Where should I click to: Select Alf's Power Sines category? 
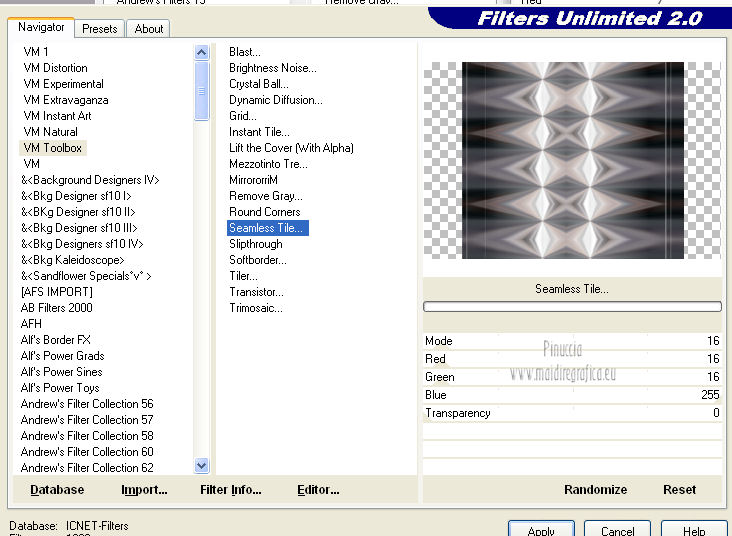click(x=61, y=372)
